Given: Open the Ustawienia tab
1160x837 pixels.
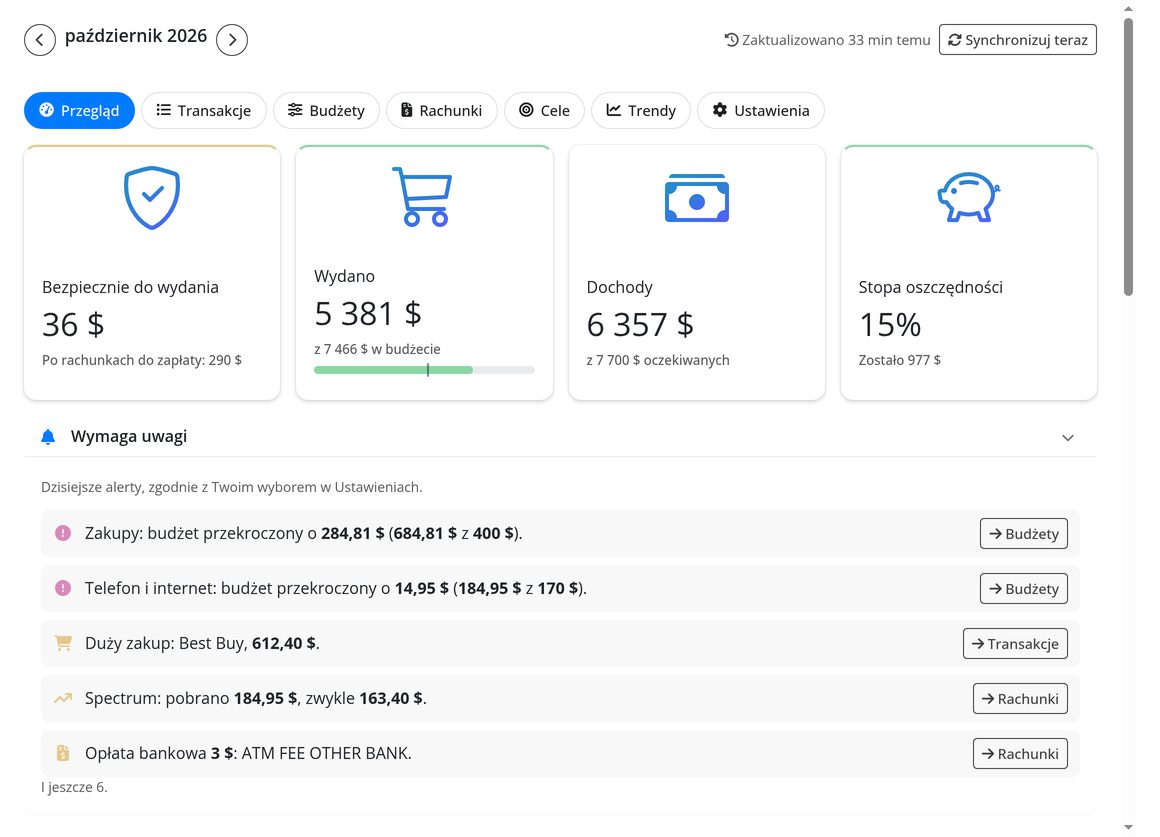Looking at the screenshot, I should (x=761, y=110).
